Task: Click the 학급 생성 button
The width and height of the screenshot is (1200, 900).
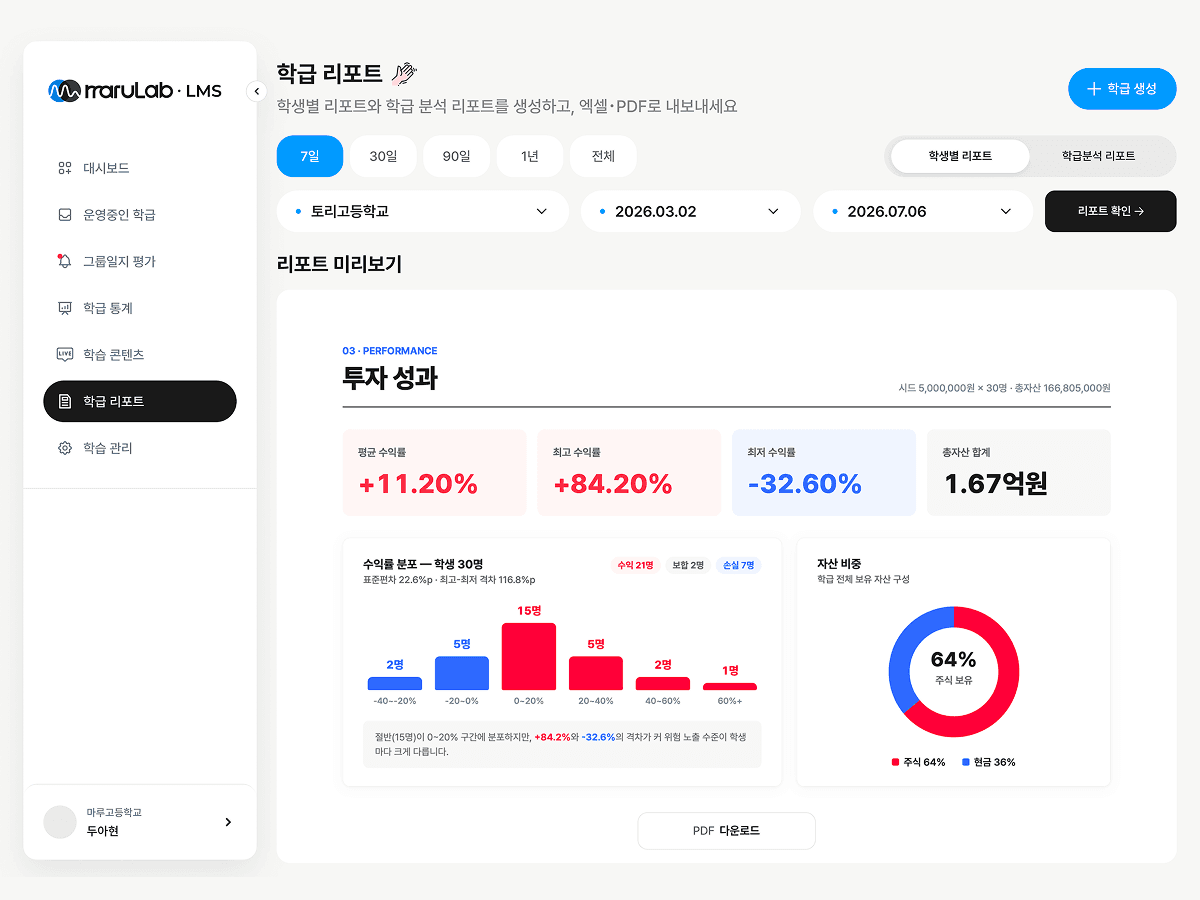Action: (1122, 89)
